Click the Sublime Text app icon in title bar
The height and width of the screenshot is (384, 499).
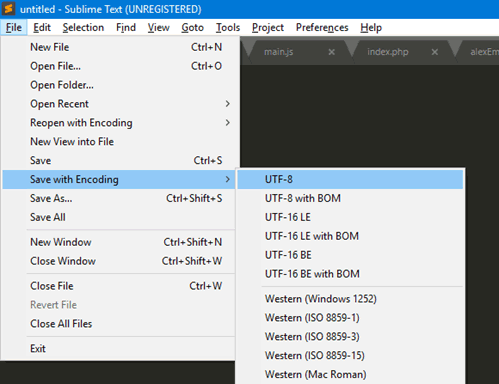pyautogui.click(x=8, y=9)
